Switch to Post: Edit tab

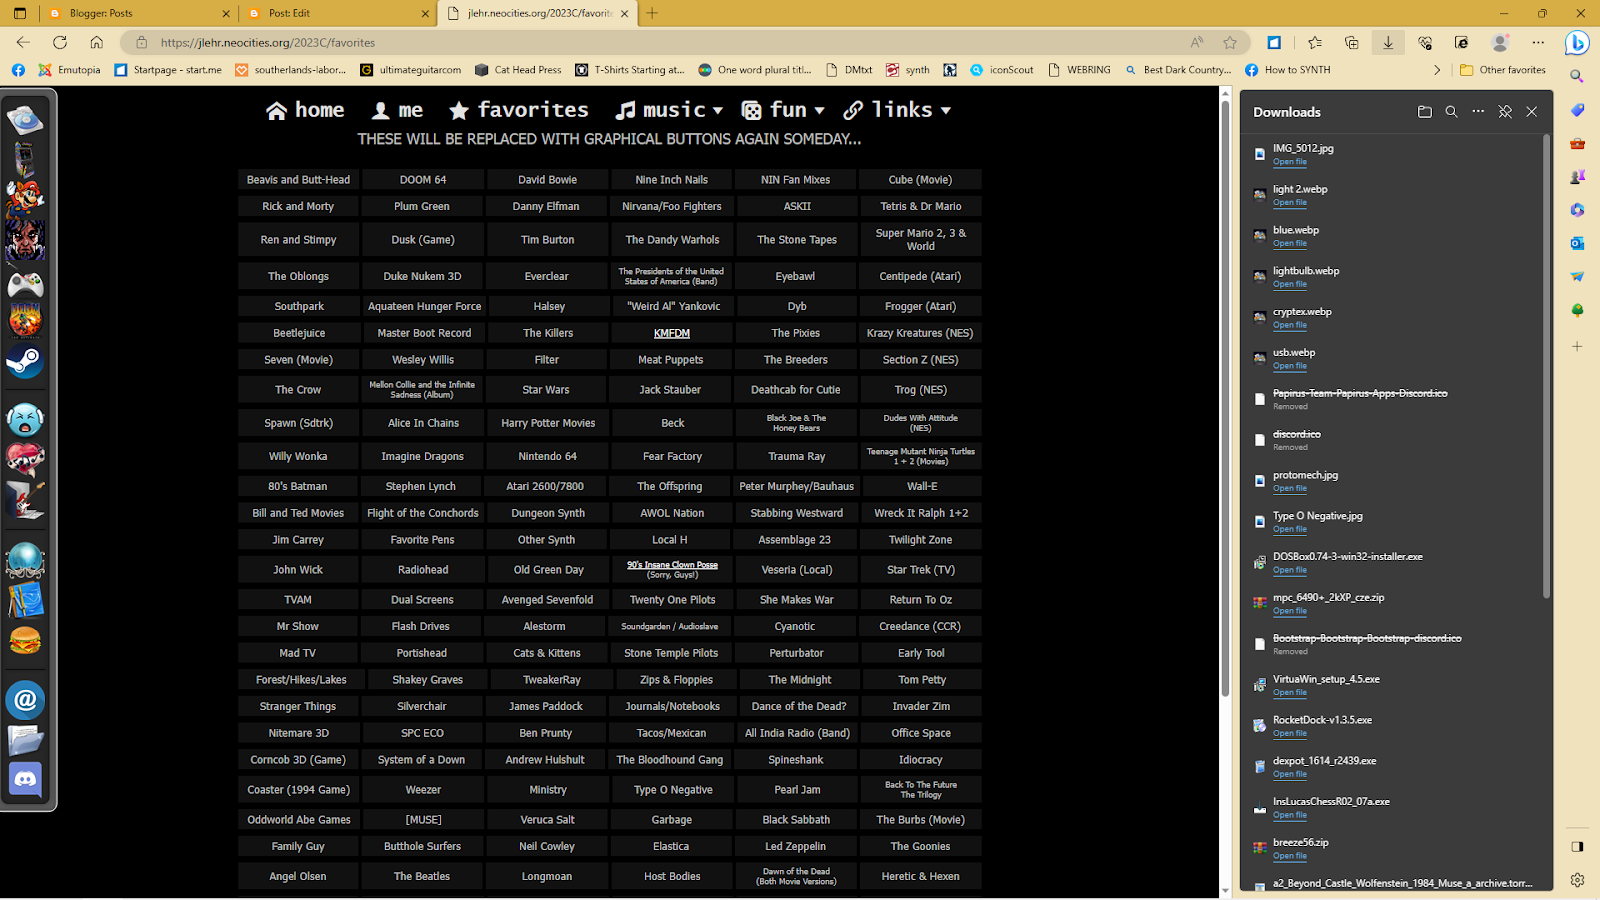click(338, 13)
